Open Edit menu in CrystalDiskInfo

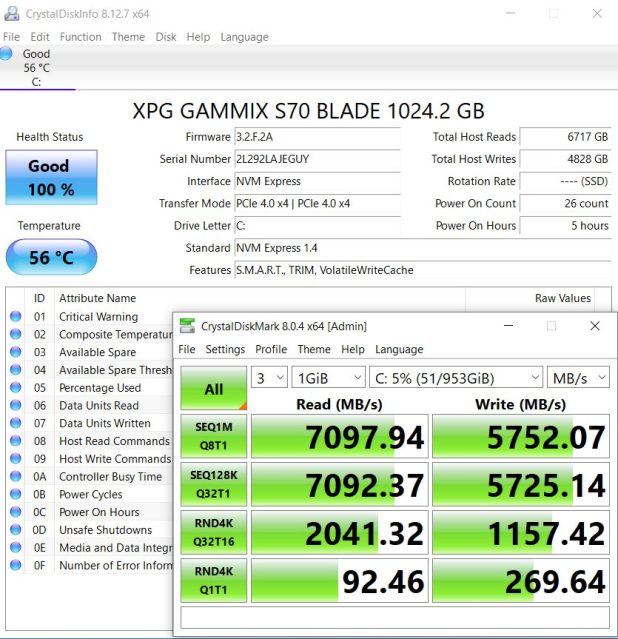[x=40, y=37]
